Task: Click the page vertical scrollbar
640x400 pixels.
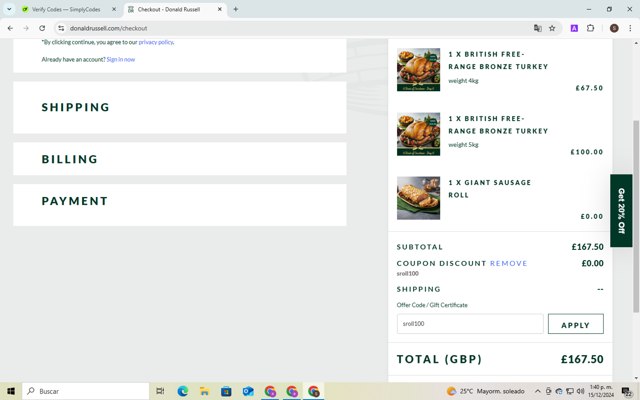Action: [636, 216]
